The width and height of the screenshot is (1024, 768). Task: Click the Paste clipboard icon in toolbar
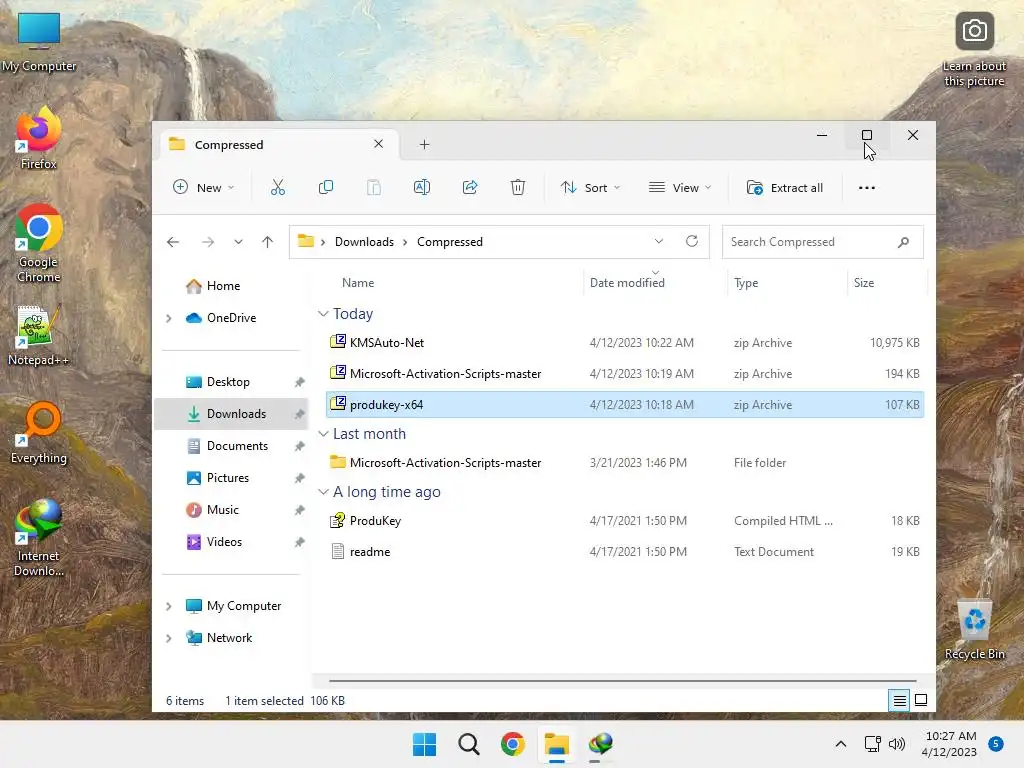(374, 187)
